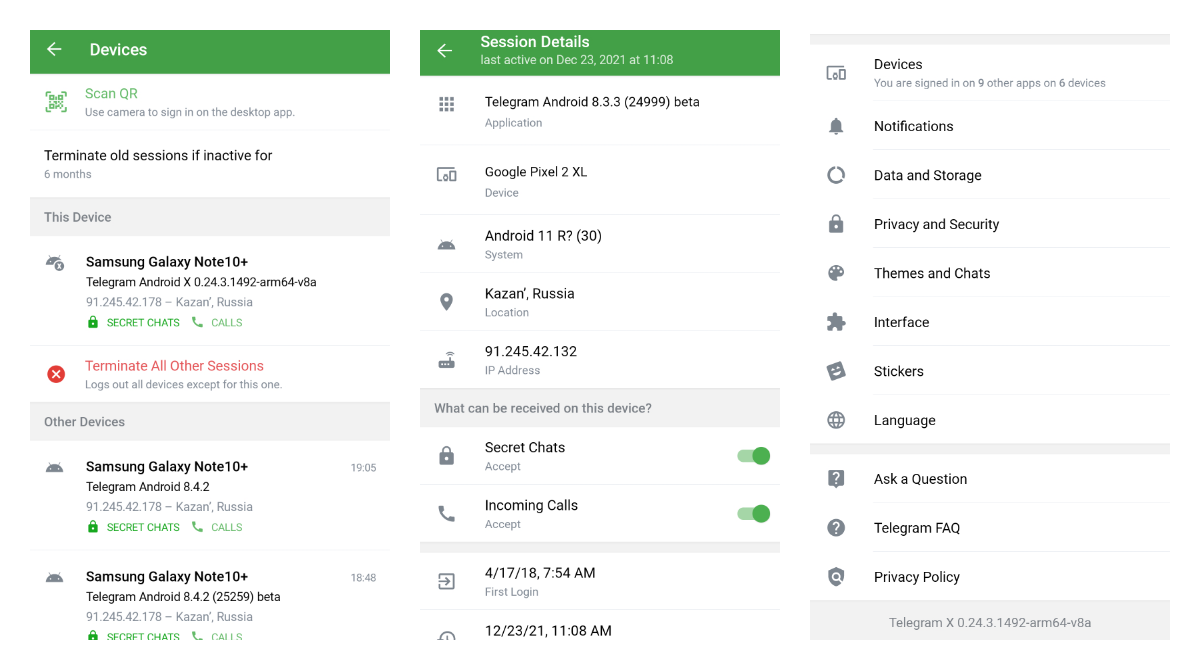
Task: Click the Android system icon
Action: [x=447, y=245]
